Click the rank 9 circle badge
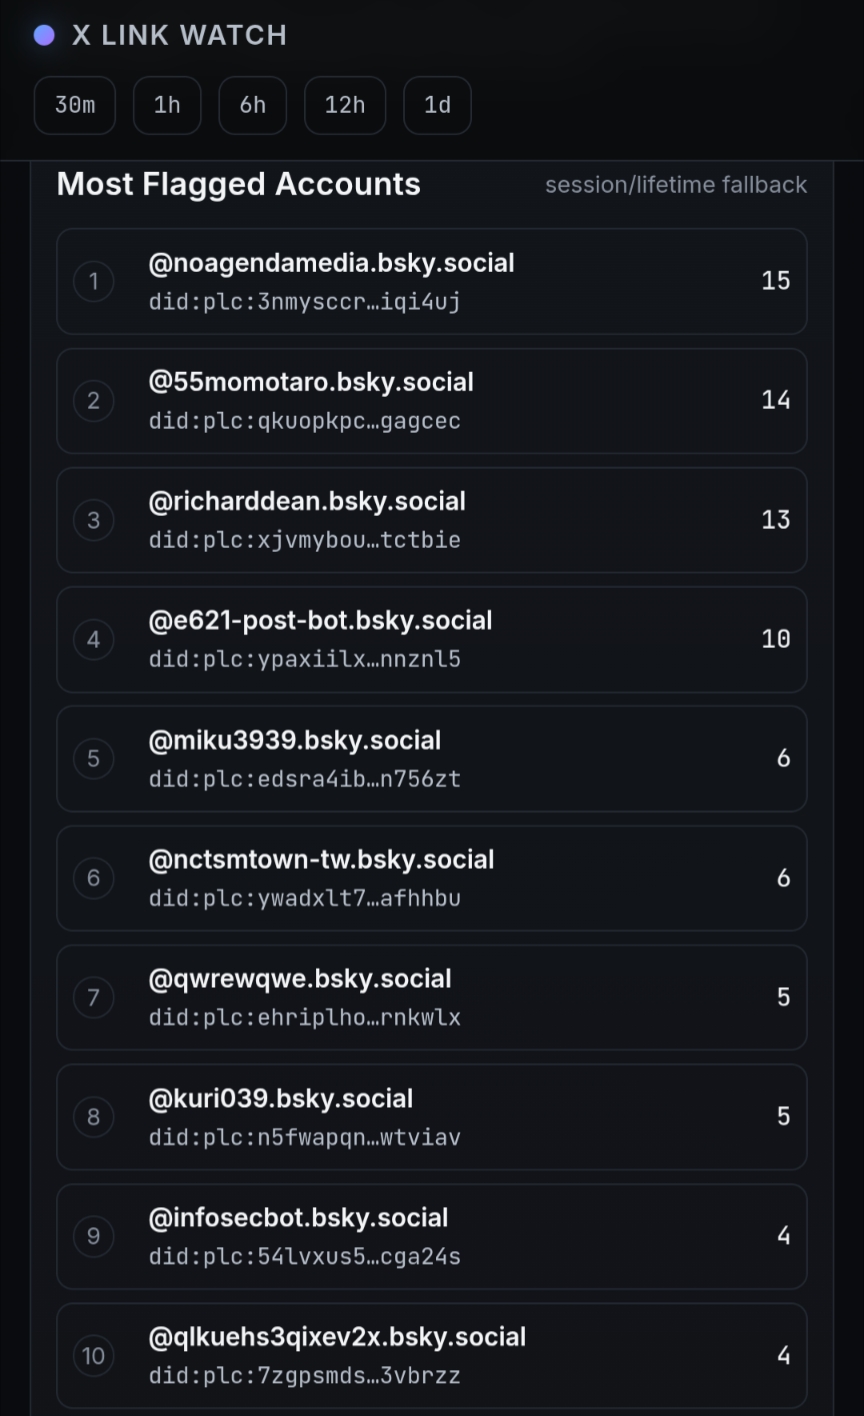Screen dimensions: 864x1416 point(94,1236)
